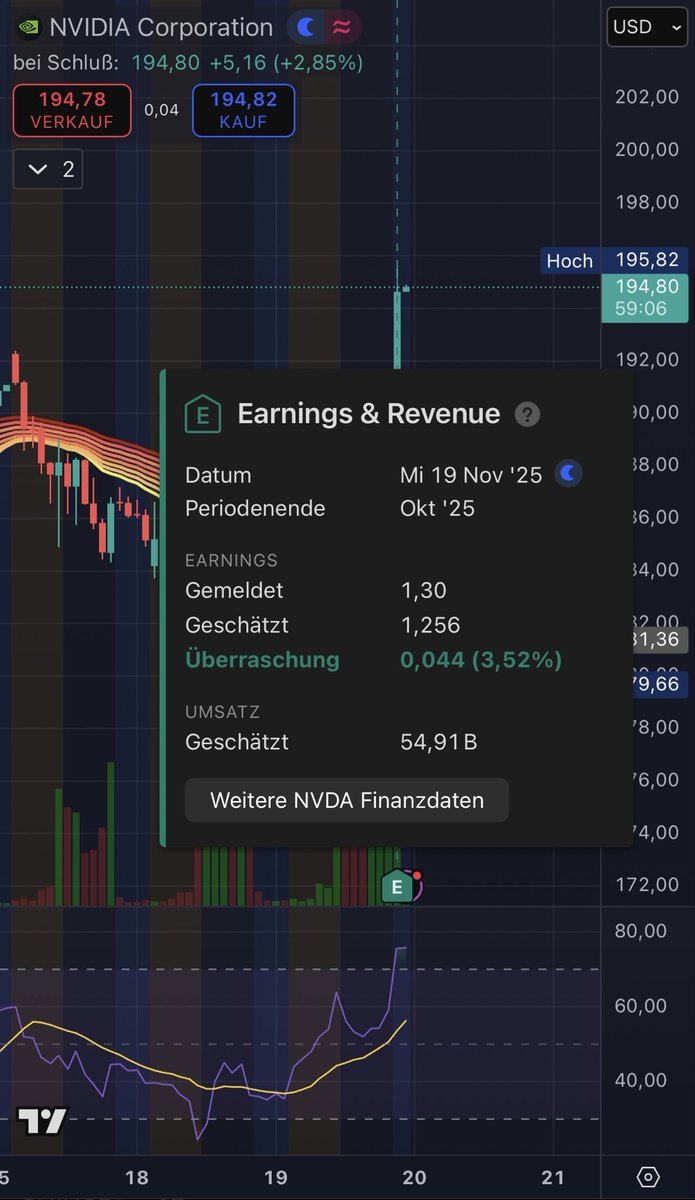Click the price scale label 202,00

coord(646,97)
